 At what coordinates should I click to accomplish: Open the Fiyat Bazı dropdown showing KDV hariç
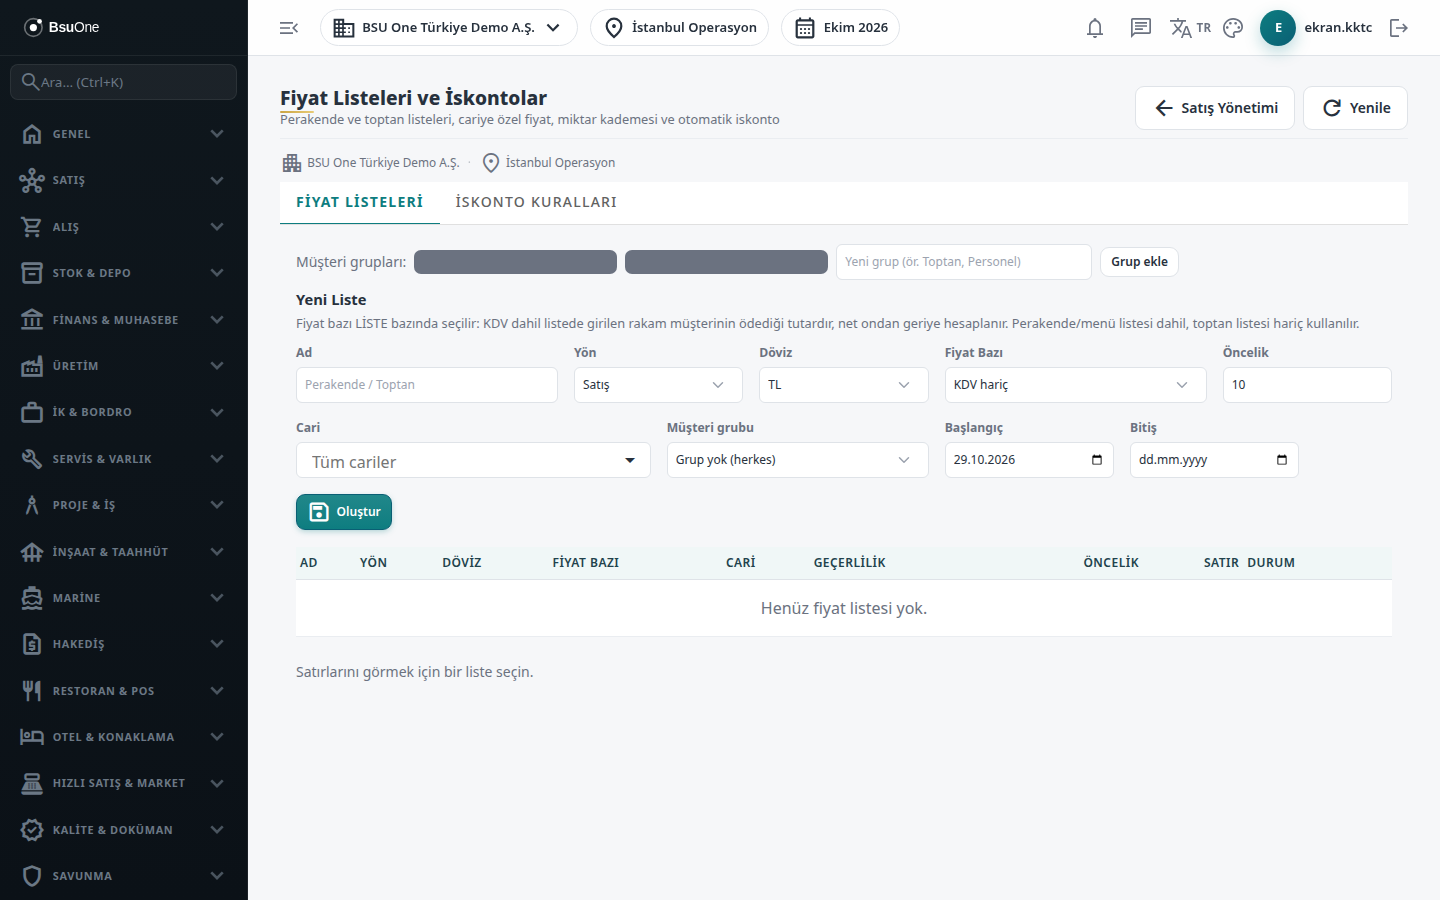pos(1075,385)
